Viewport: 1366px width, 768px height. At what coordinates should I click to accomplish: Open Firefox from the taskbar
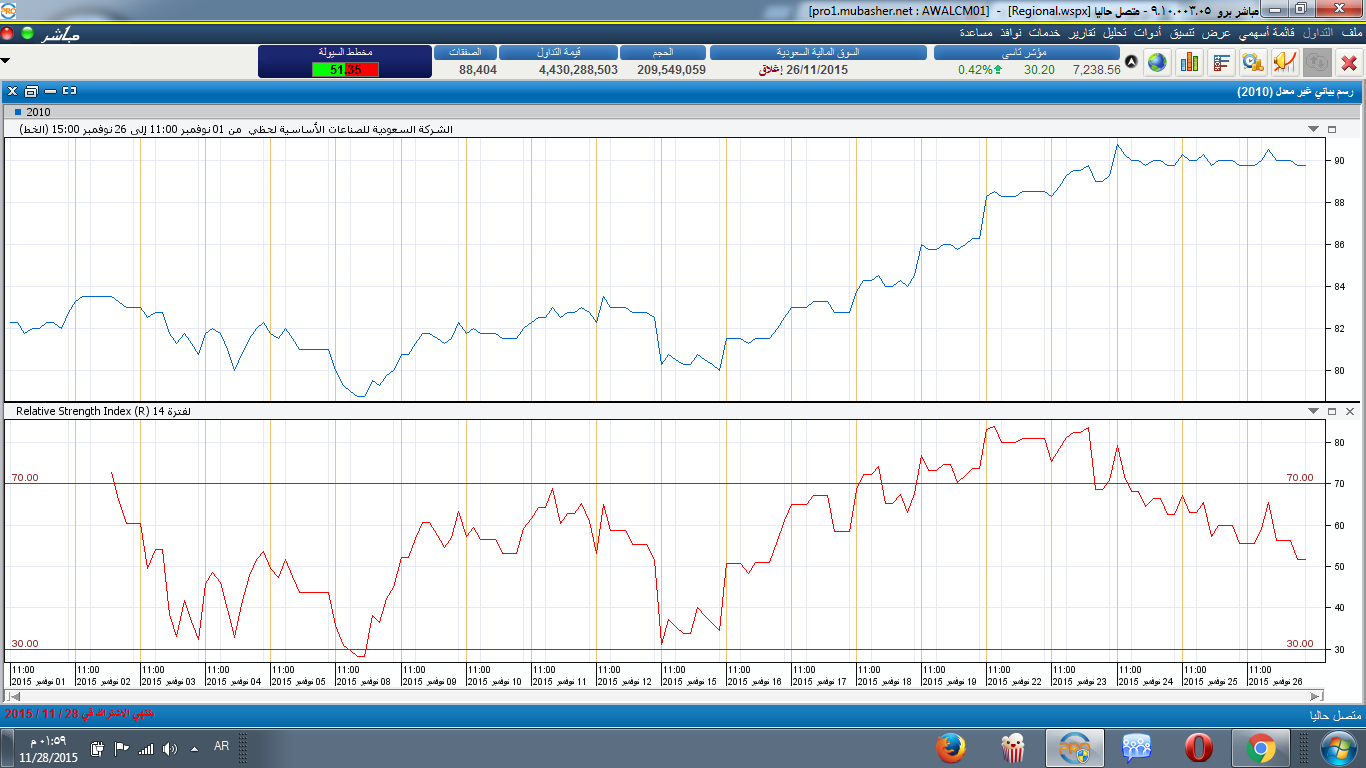coord(950,747)
